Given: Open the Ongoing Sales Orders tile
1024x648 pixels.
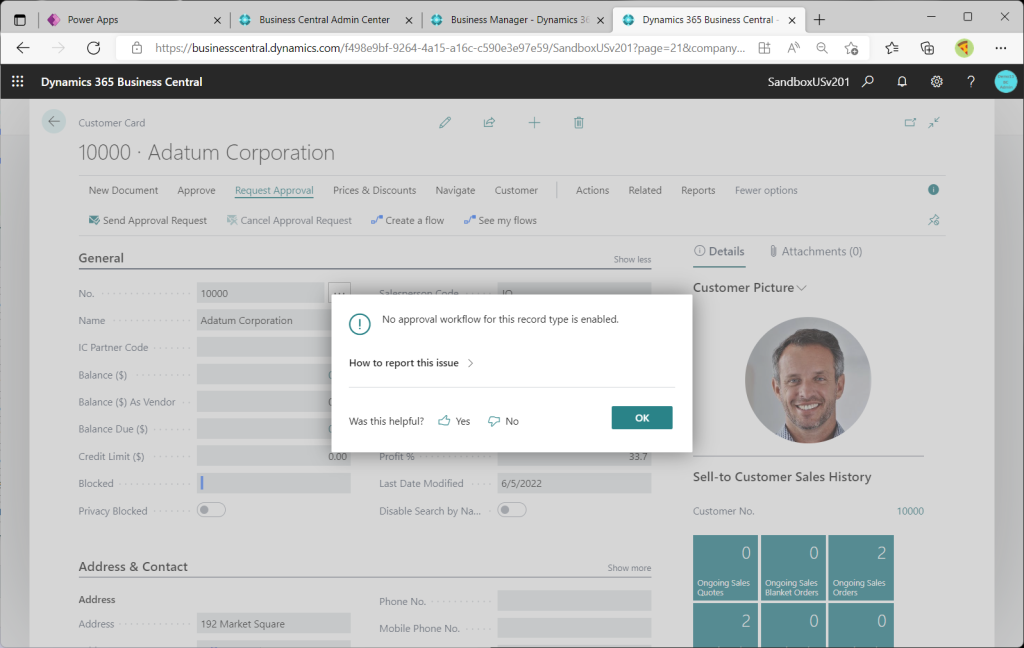Looking at the screenshot, I should 861,568.
